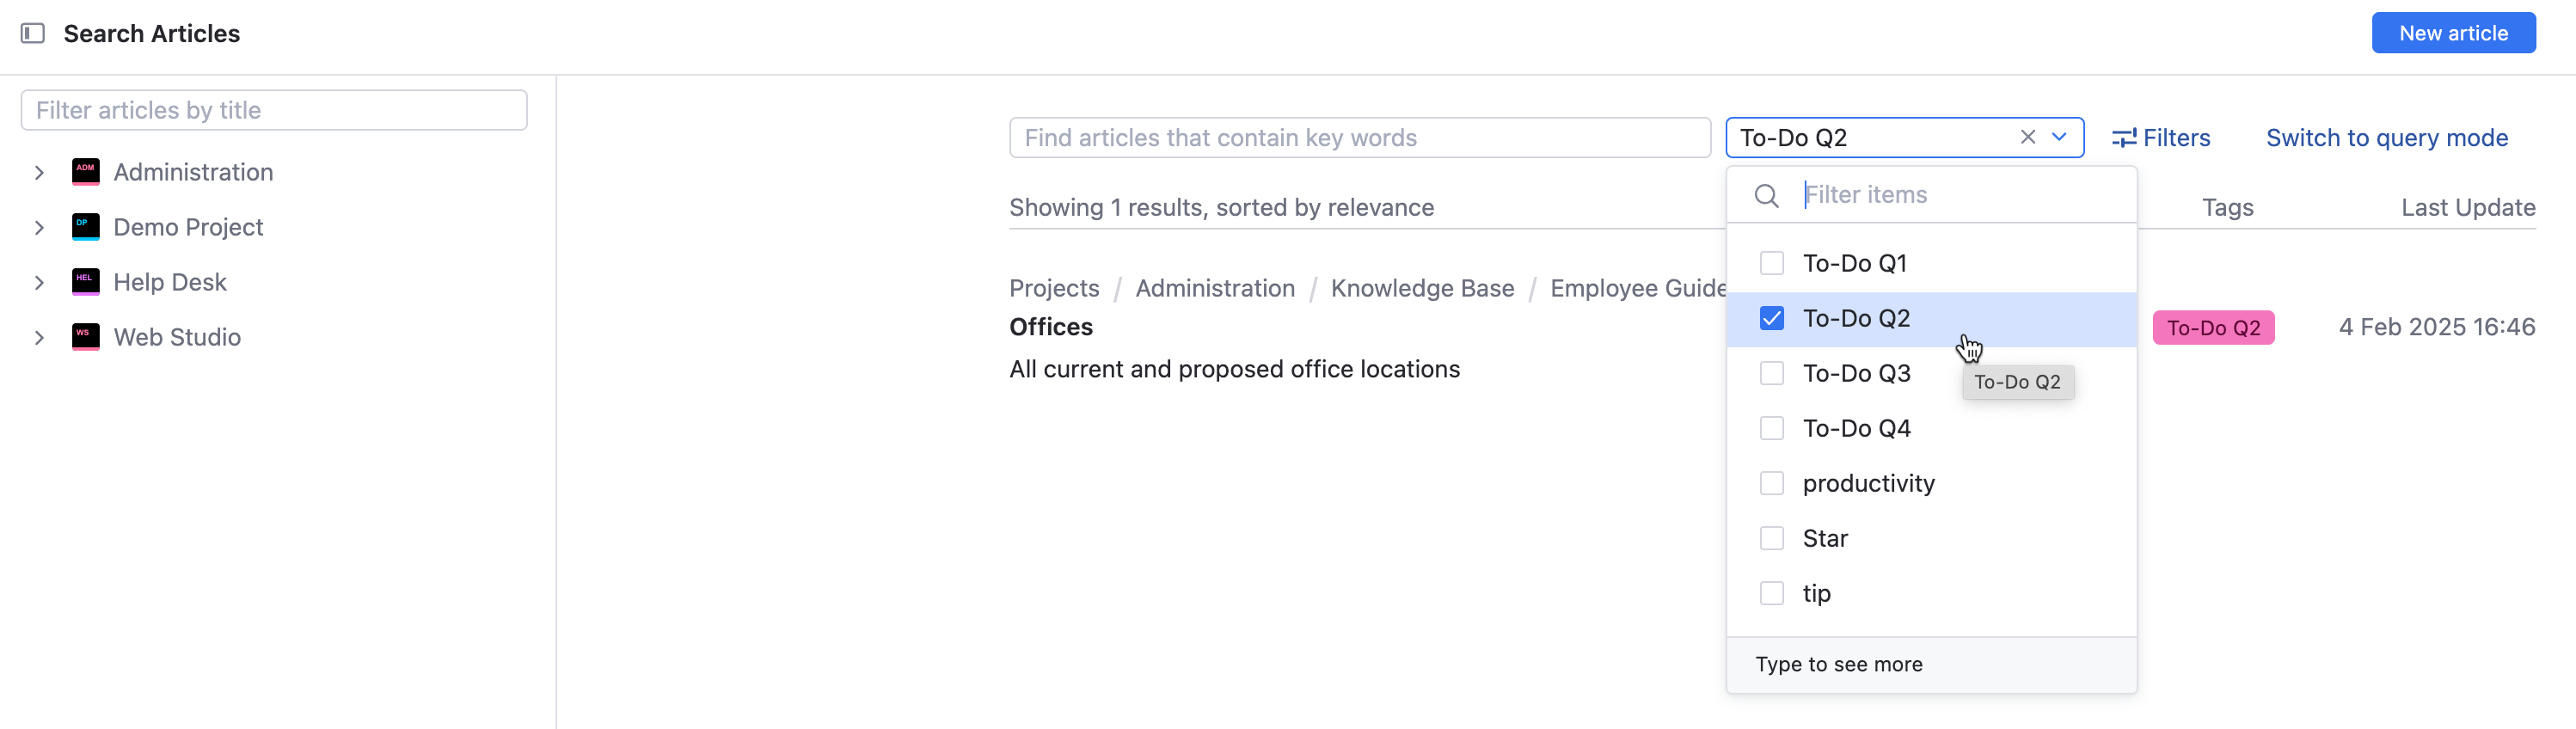
Task: Expand the Administration tree item
Action: pyautogui.click(x=38, y=171)
